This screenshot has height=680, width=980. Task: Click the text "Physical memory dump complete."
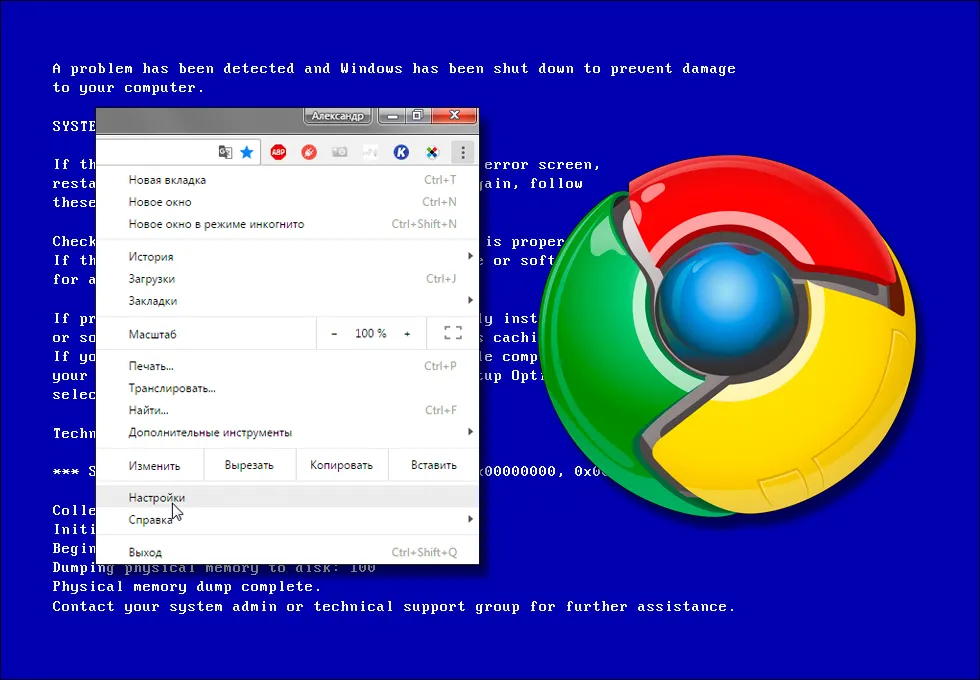(187, 587)
